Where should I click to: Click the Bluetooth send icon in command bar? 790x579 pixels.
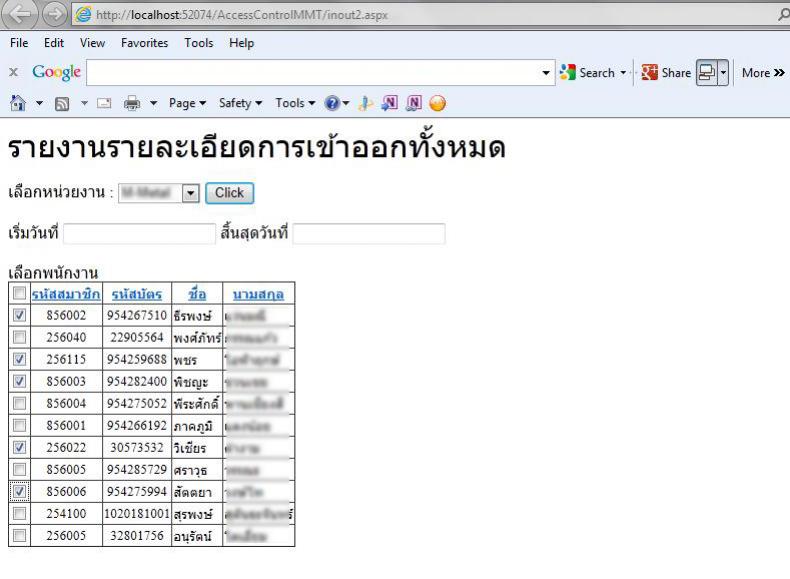tap(365, 103)
